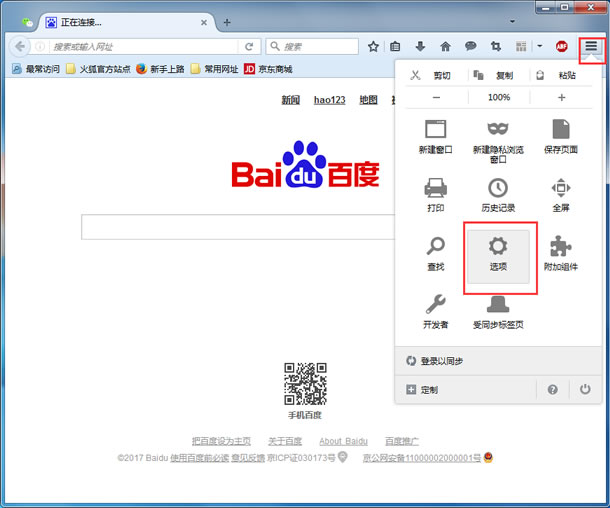
Task: Close the 正在连接 tab
Action: [x=204, y=23]
